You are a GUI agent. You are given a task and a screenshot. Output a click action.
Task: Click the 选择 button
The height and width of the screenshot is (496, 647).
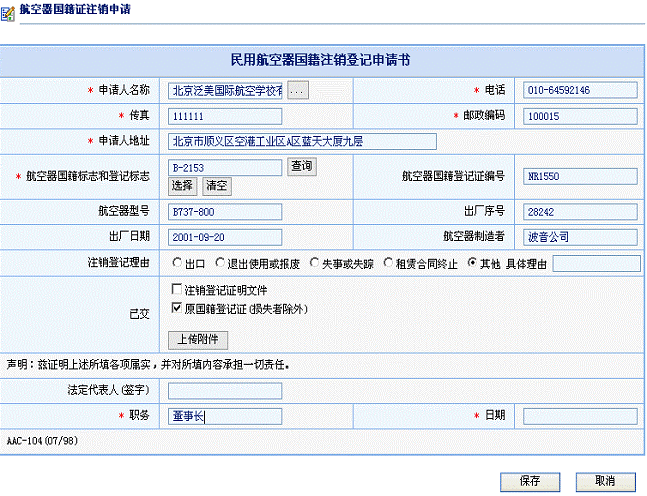tap(183, 185)
